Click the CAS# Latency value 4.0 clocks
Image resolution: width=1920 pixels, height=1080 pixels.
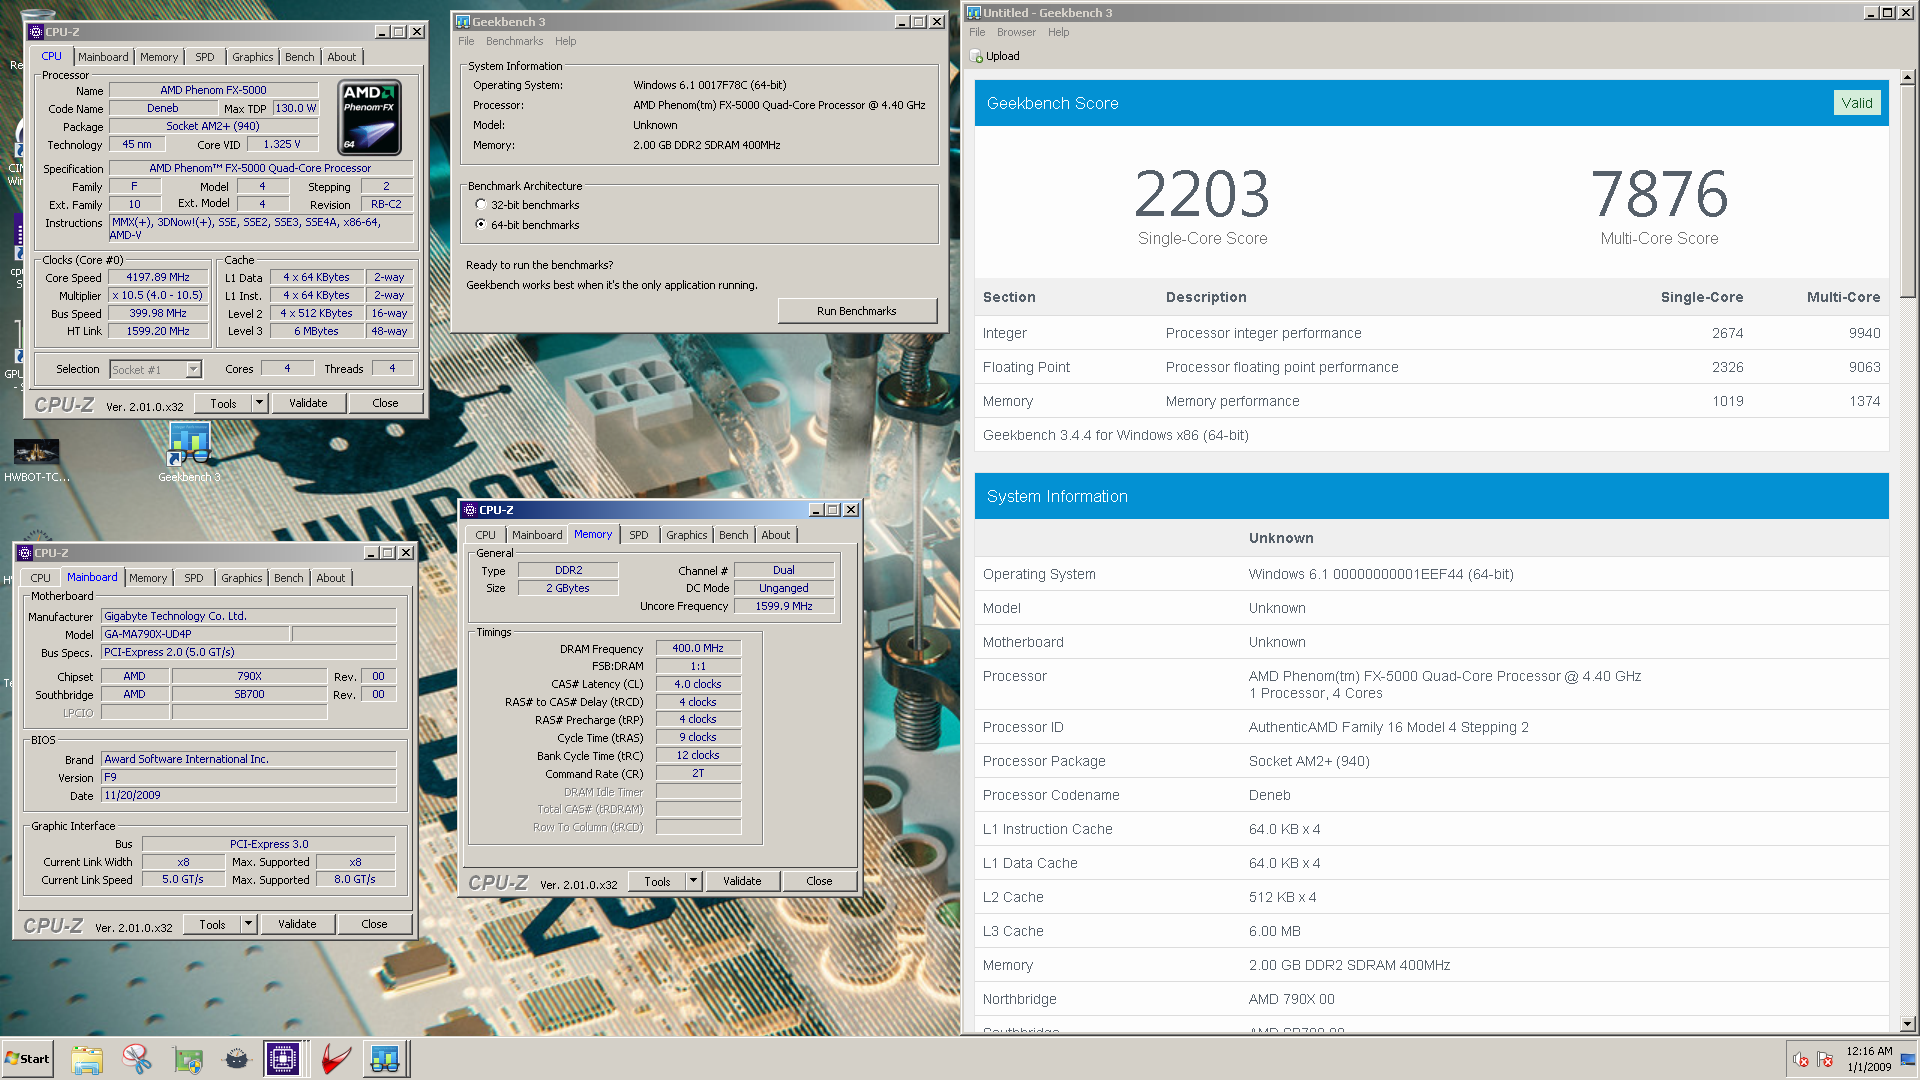pos(698,685)
